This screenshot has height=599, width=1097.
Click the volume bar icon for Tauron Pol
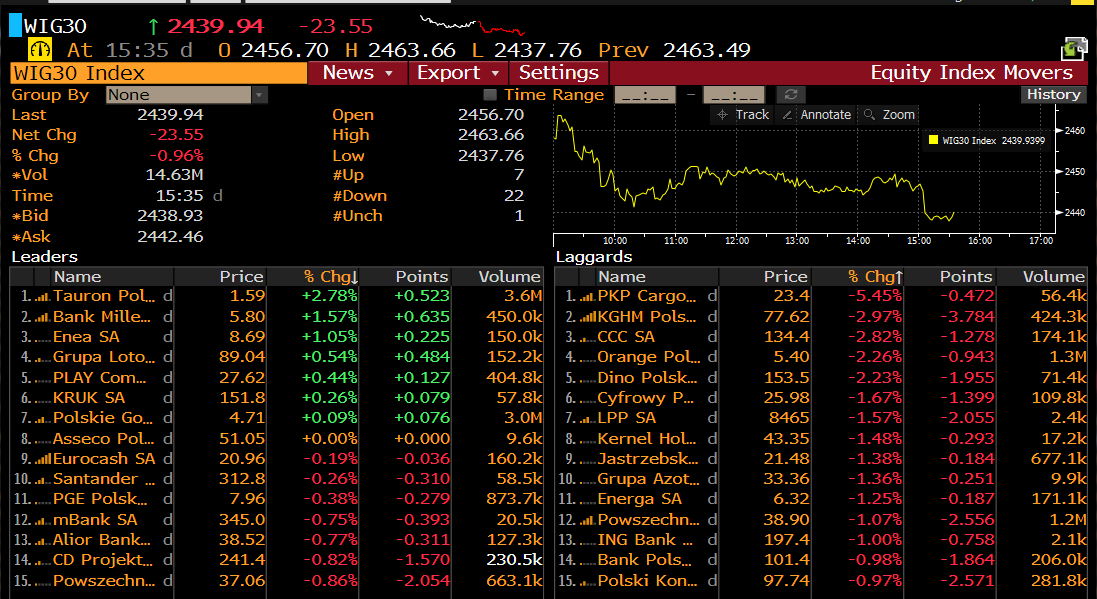(42, 297)
